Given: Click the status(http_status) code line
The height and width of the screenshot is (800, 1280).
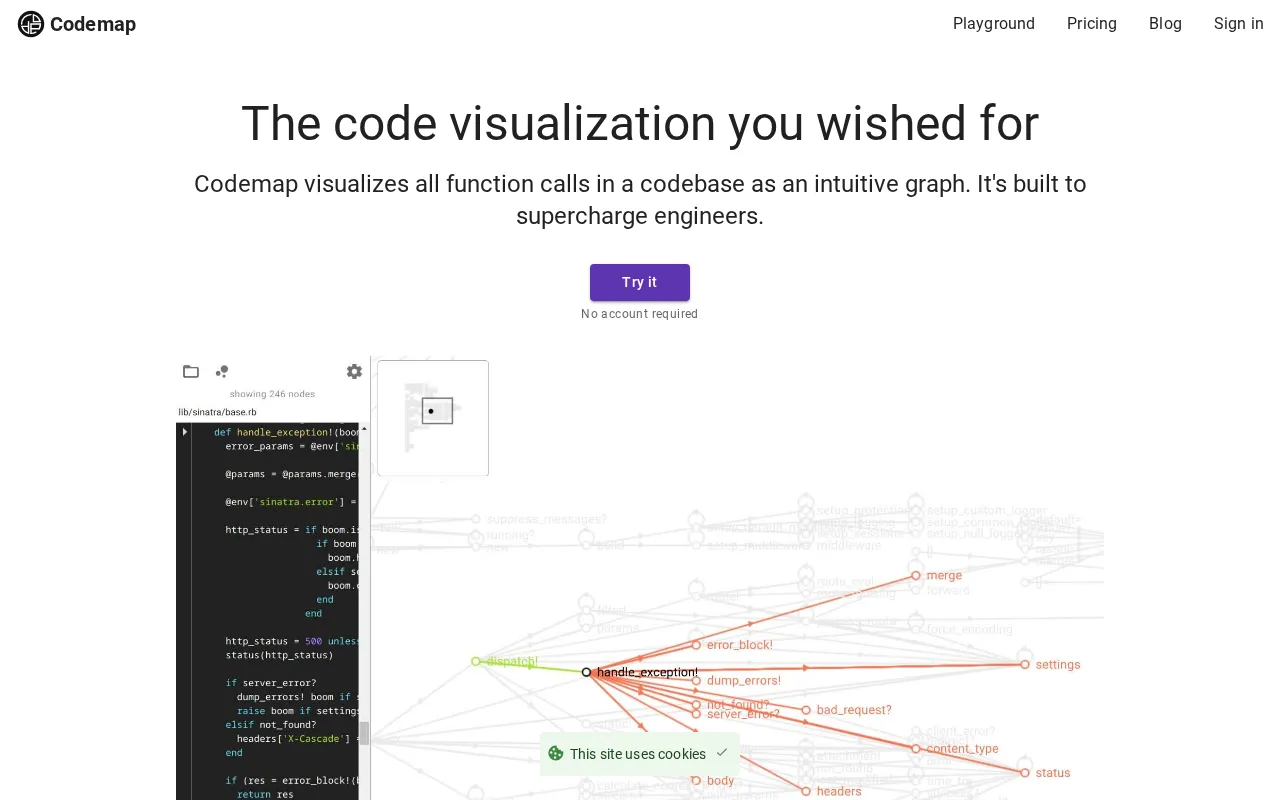Looking at the screenshot, I should tap(279, 656).
